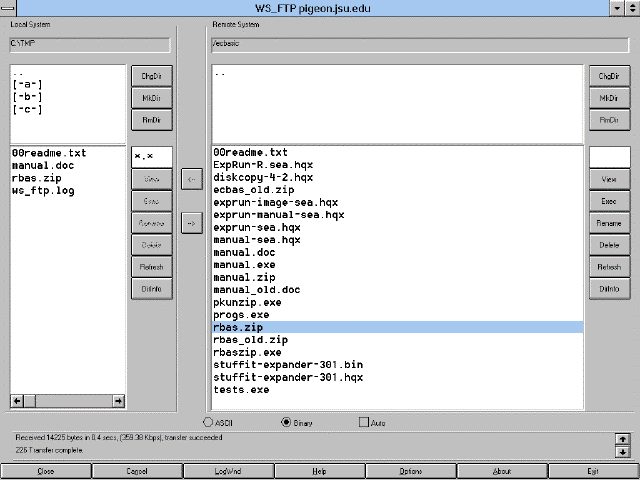This screenshot has height=480, width=640.
Task: Click the log area scroll down arrow
Action: pyautogui.click(x=622, y=451)
